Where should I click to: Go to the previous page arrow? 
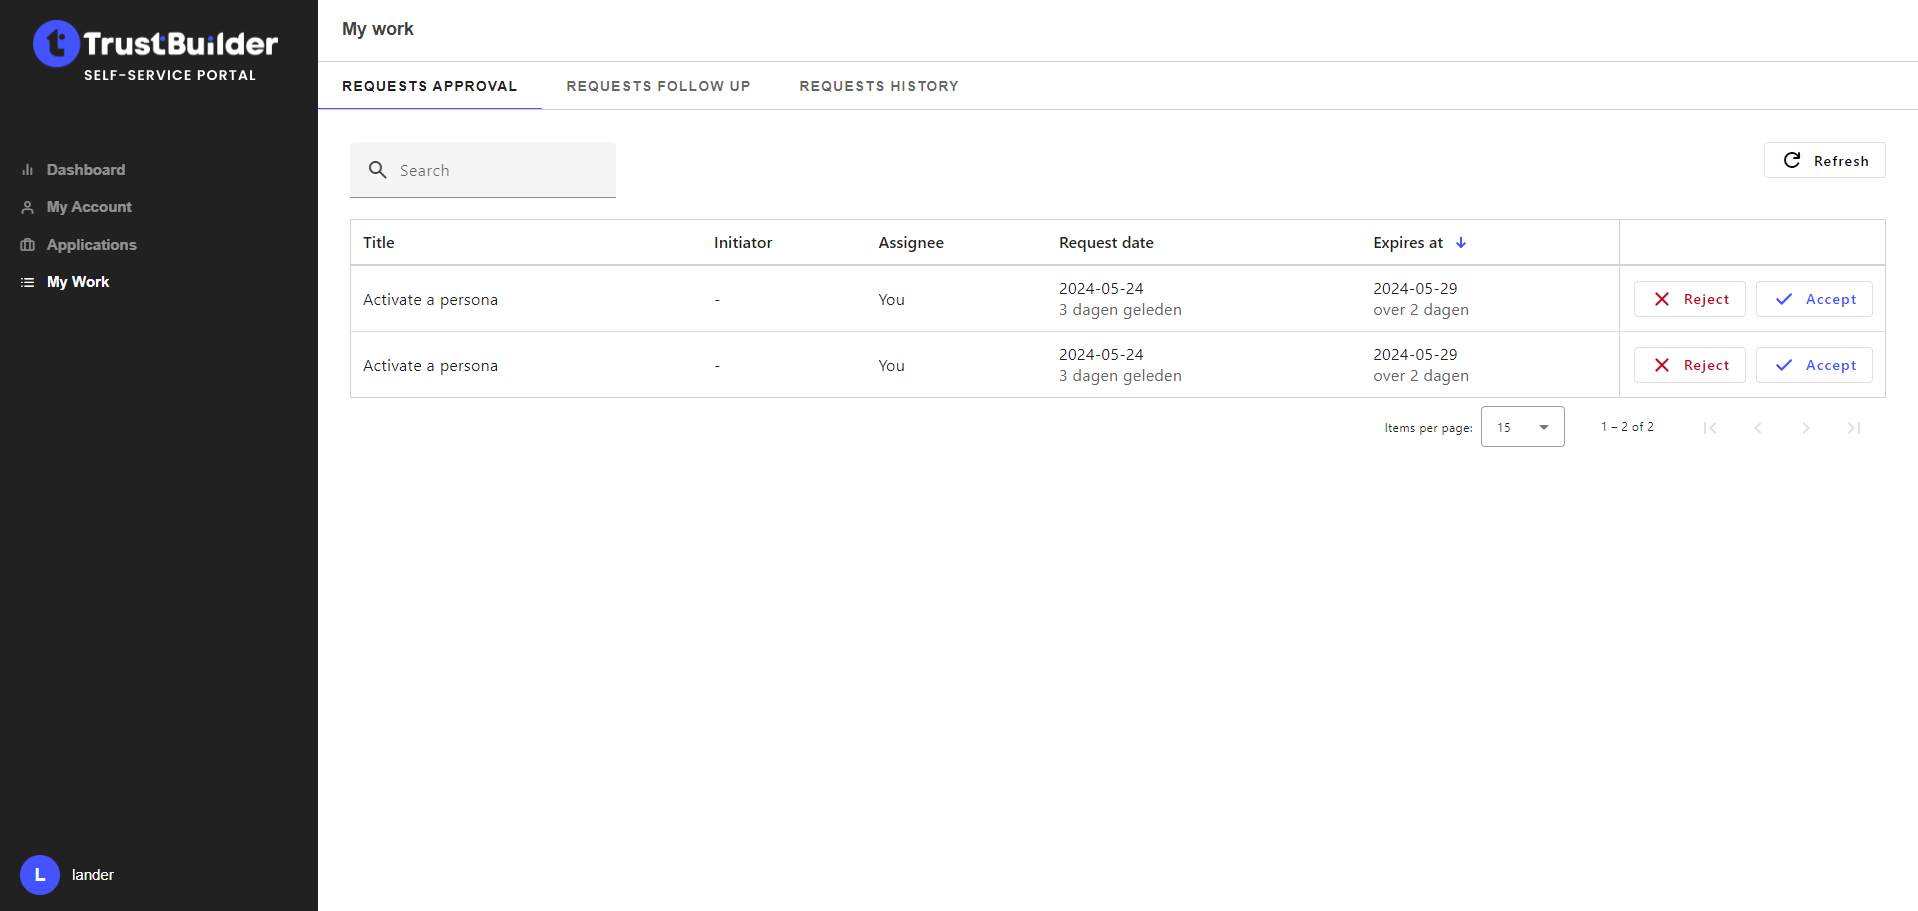1757,428
